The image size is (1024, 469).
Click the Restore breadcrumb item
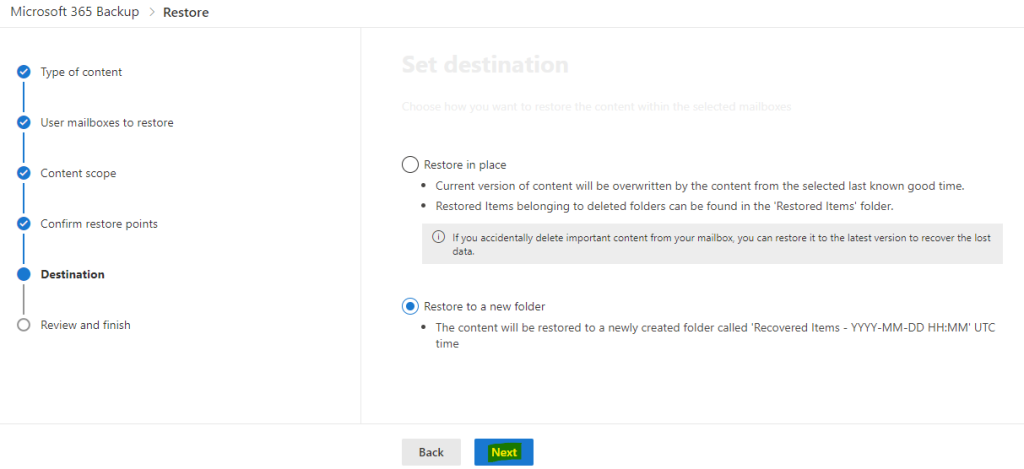(186, 12)
